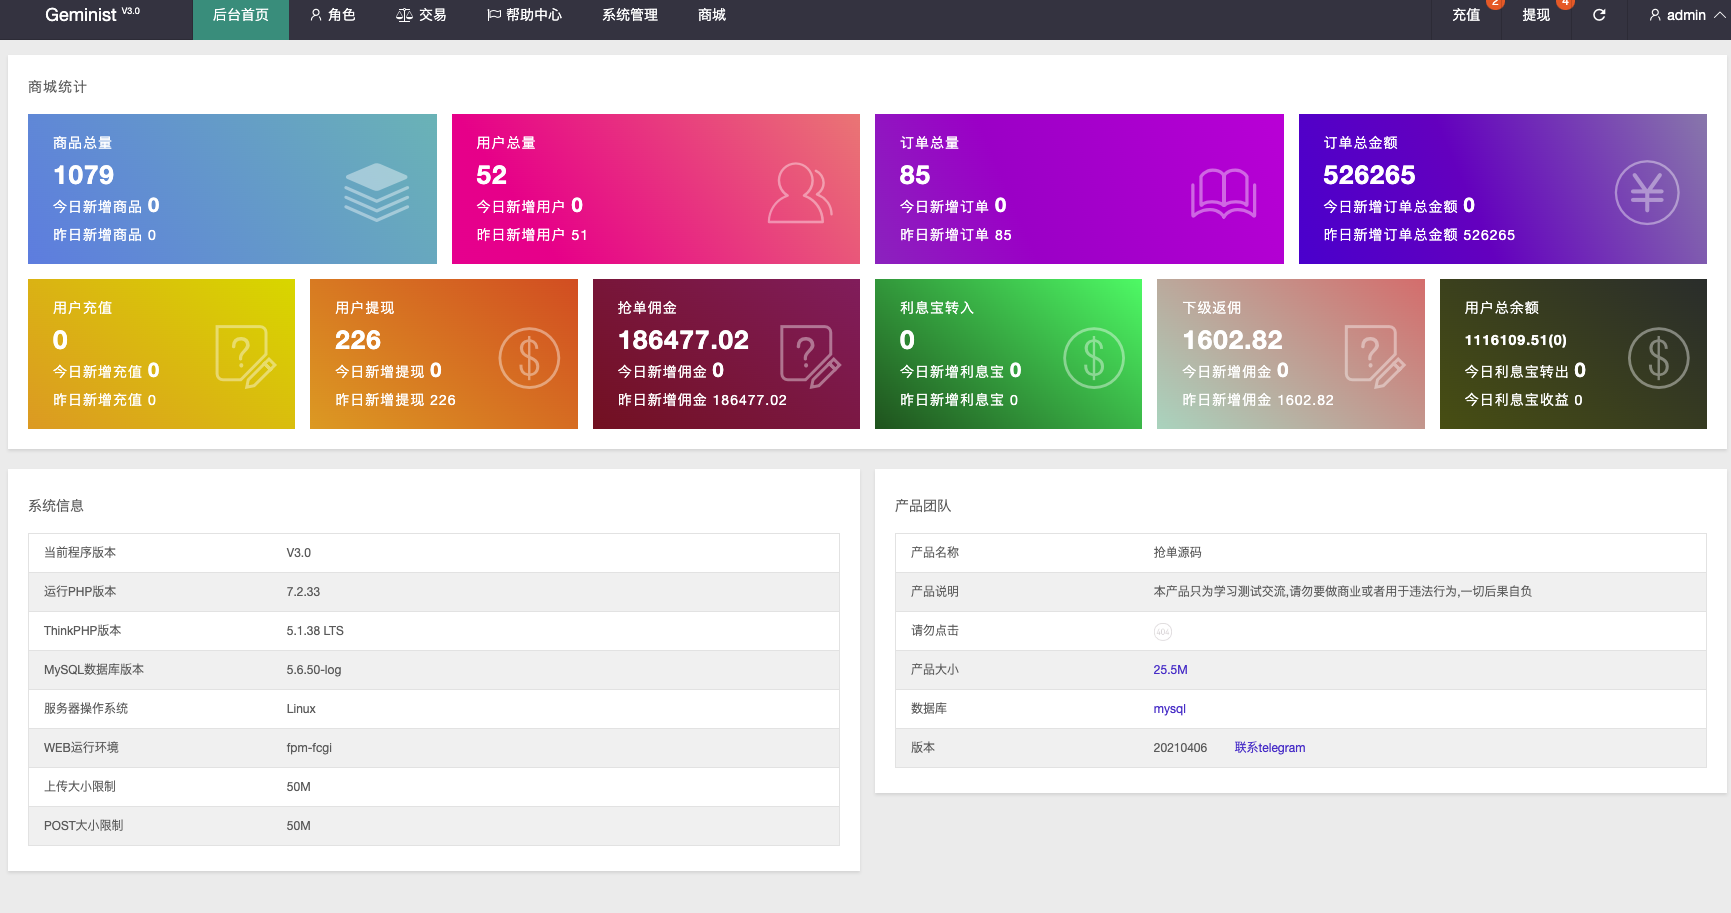
Task: Click the 提现 notification button
Action: [1536, 15]
